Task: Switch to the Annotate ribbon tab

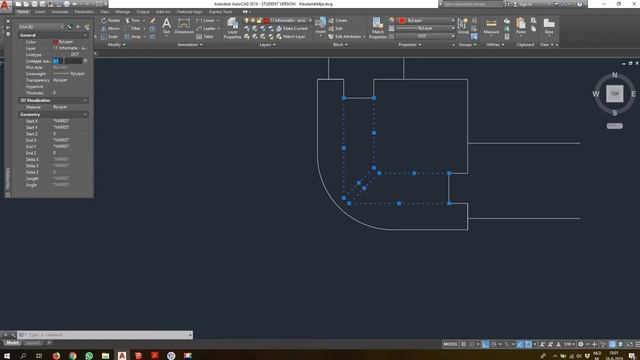Action: [60, 12]
